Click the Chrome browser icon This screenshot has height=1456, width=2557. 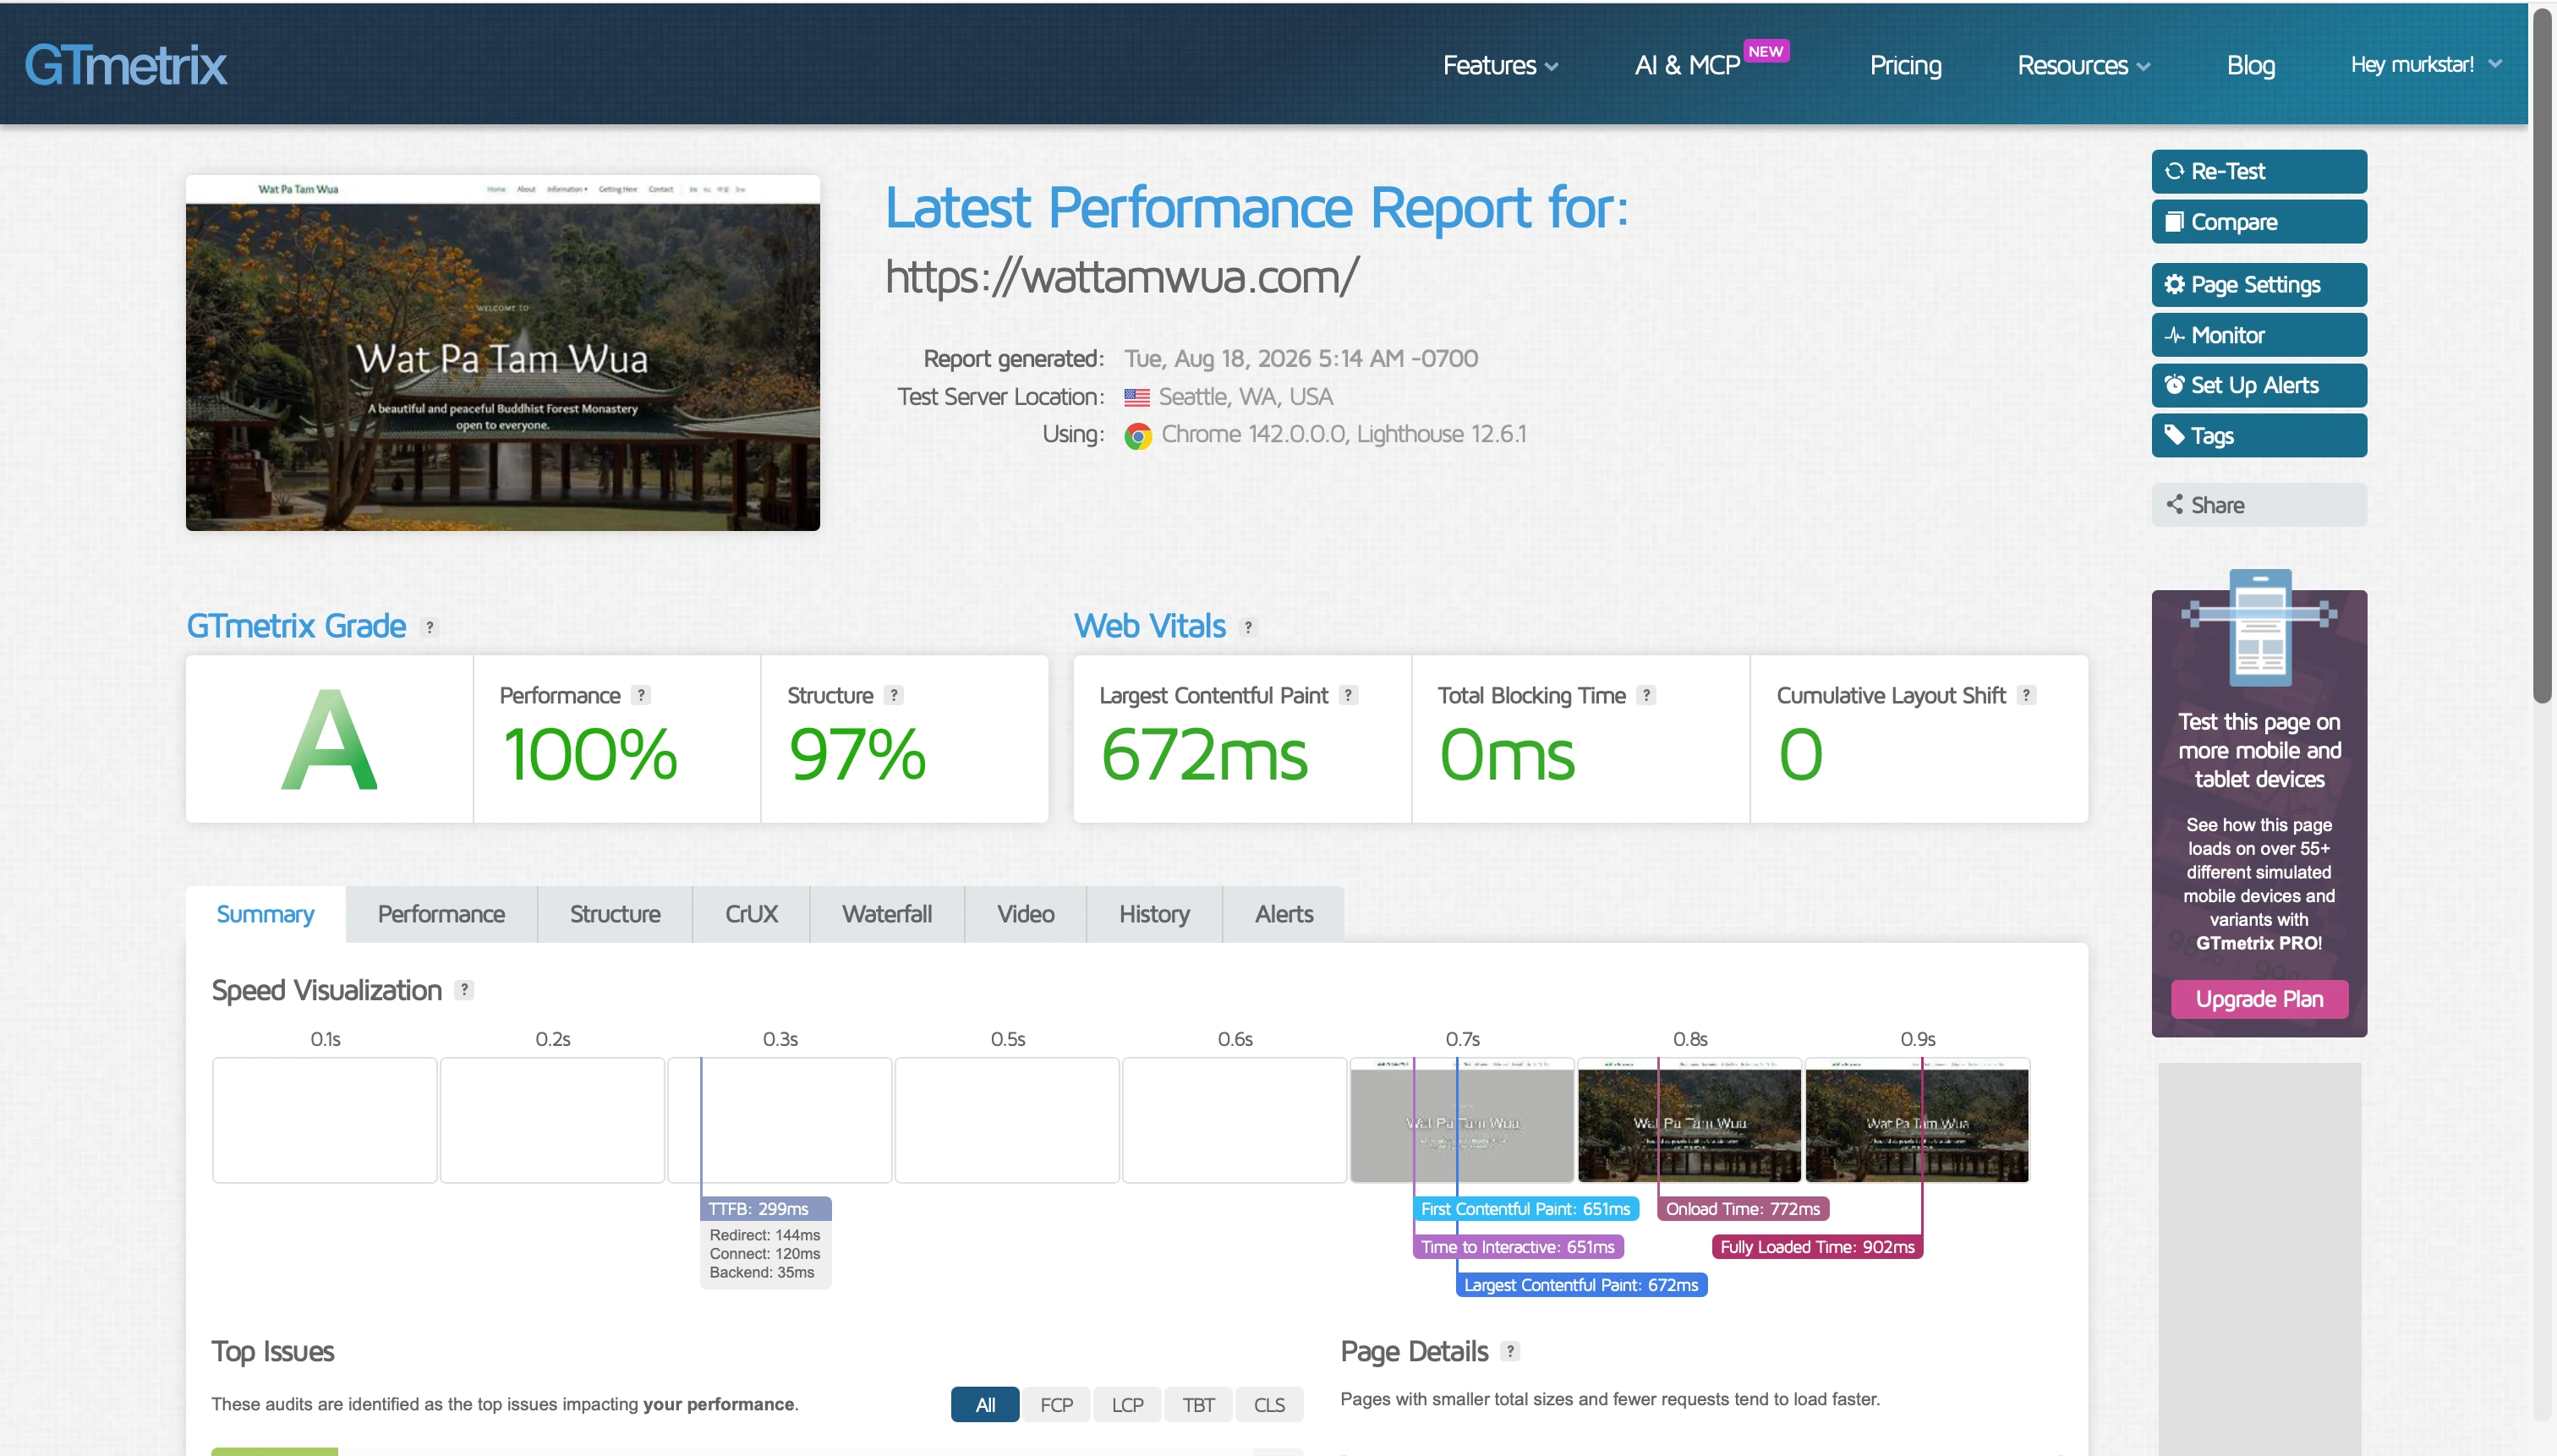1138,436
